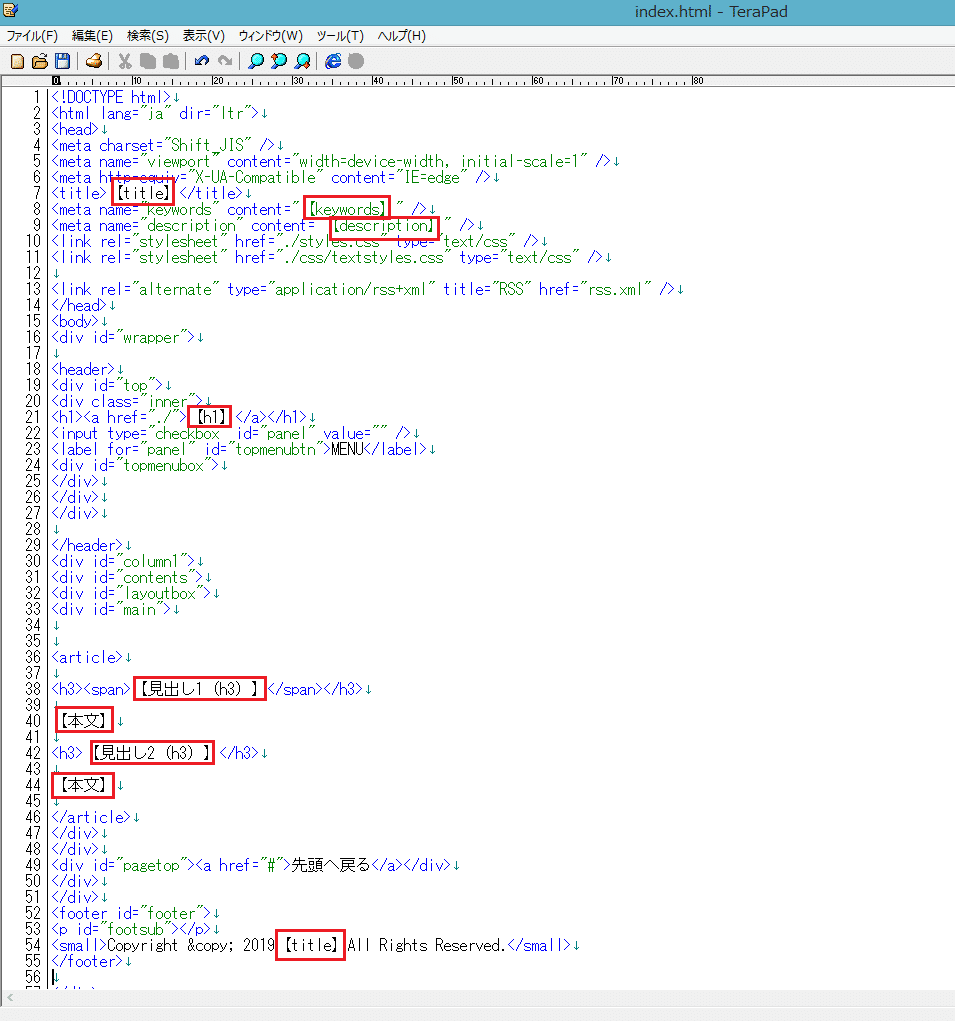The image size is (955, 1021).
Task: Click the Shift_JIS charset value
Action: 208,145
